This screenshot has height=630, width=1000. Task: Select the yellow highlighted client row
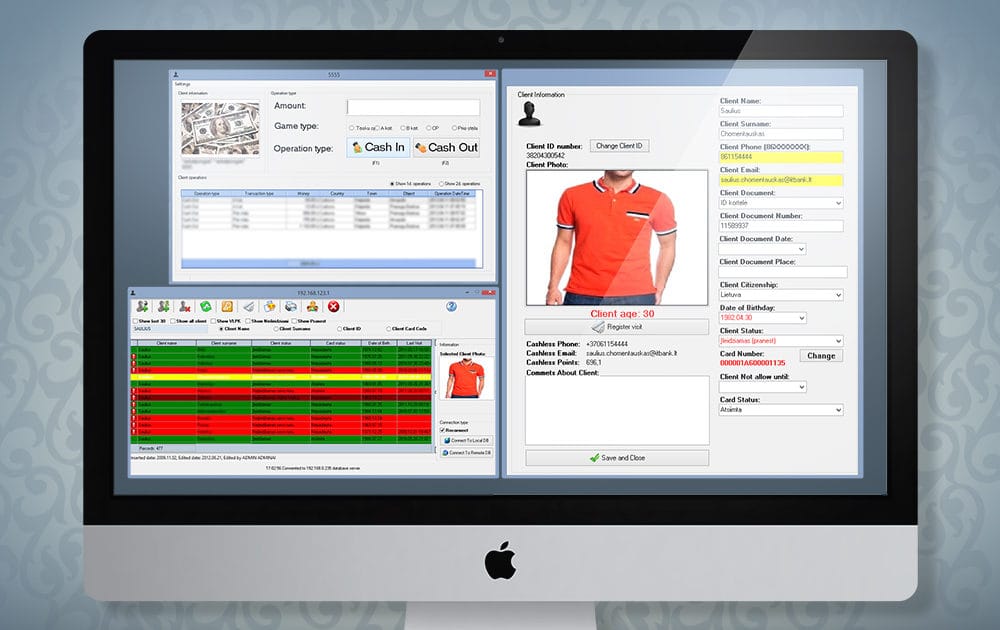(x=281, y=377)
